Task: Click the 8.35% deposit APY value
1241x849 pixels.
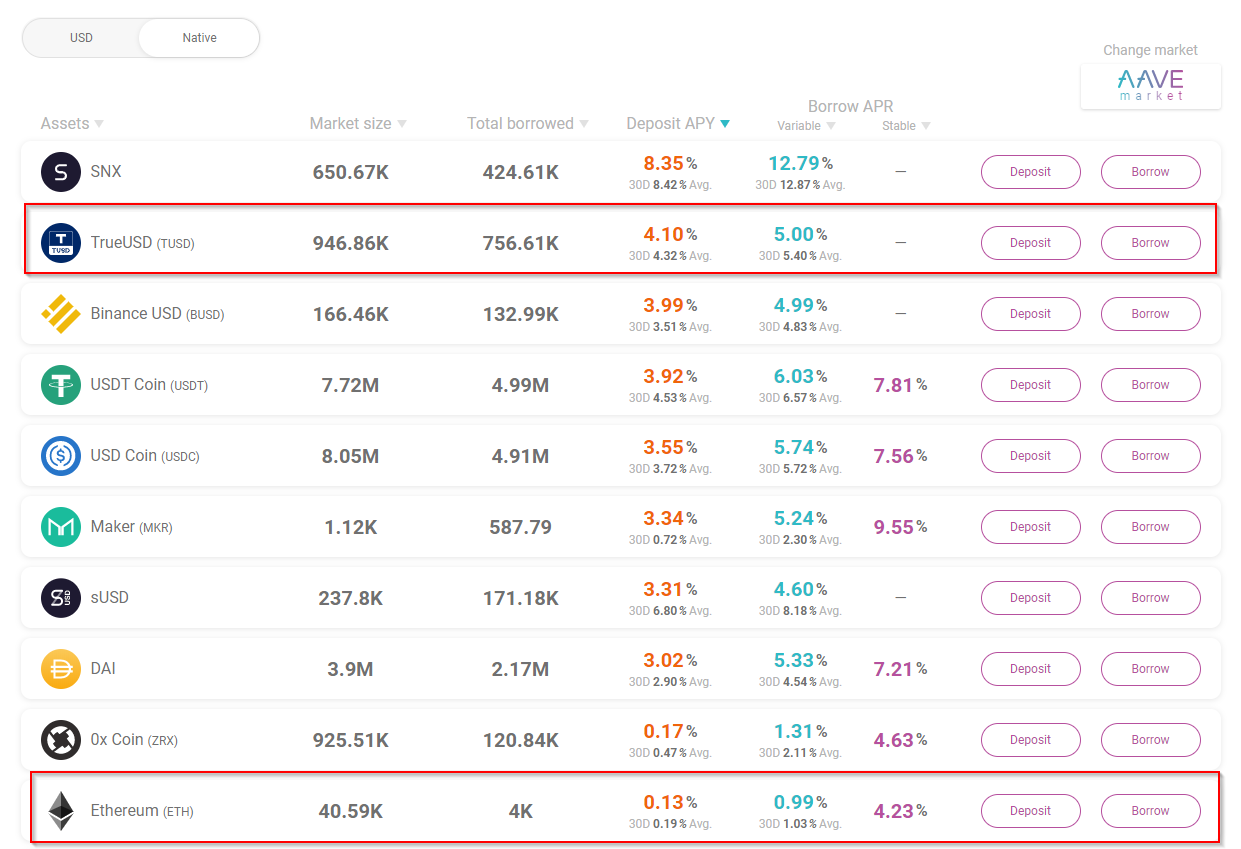Action: coord(670,164)
